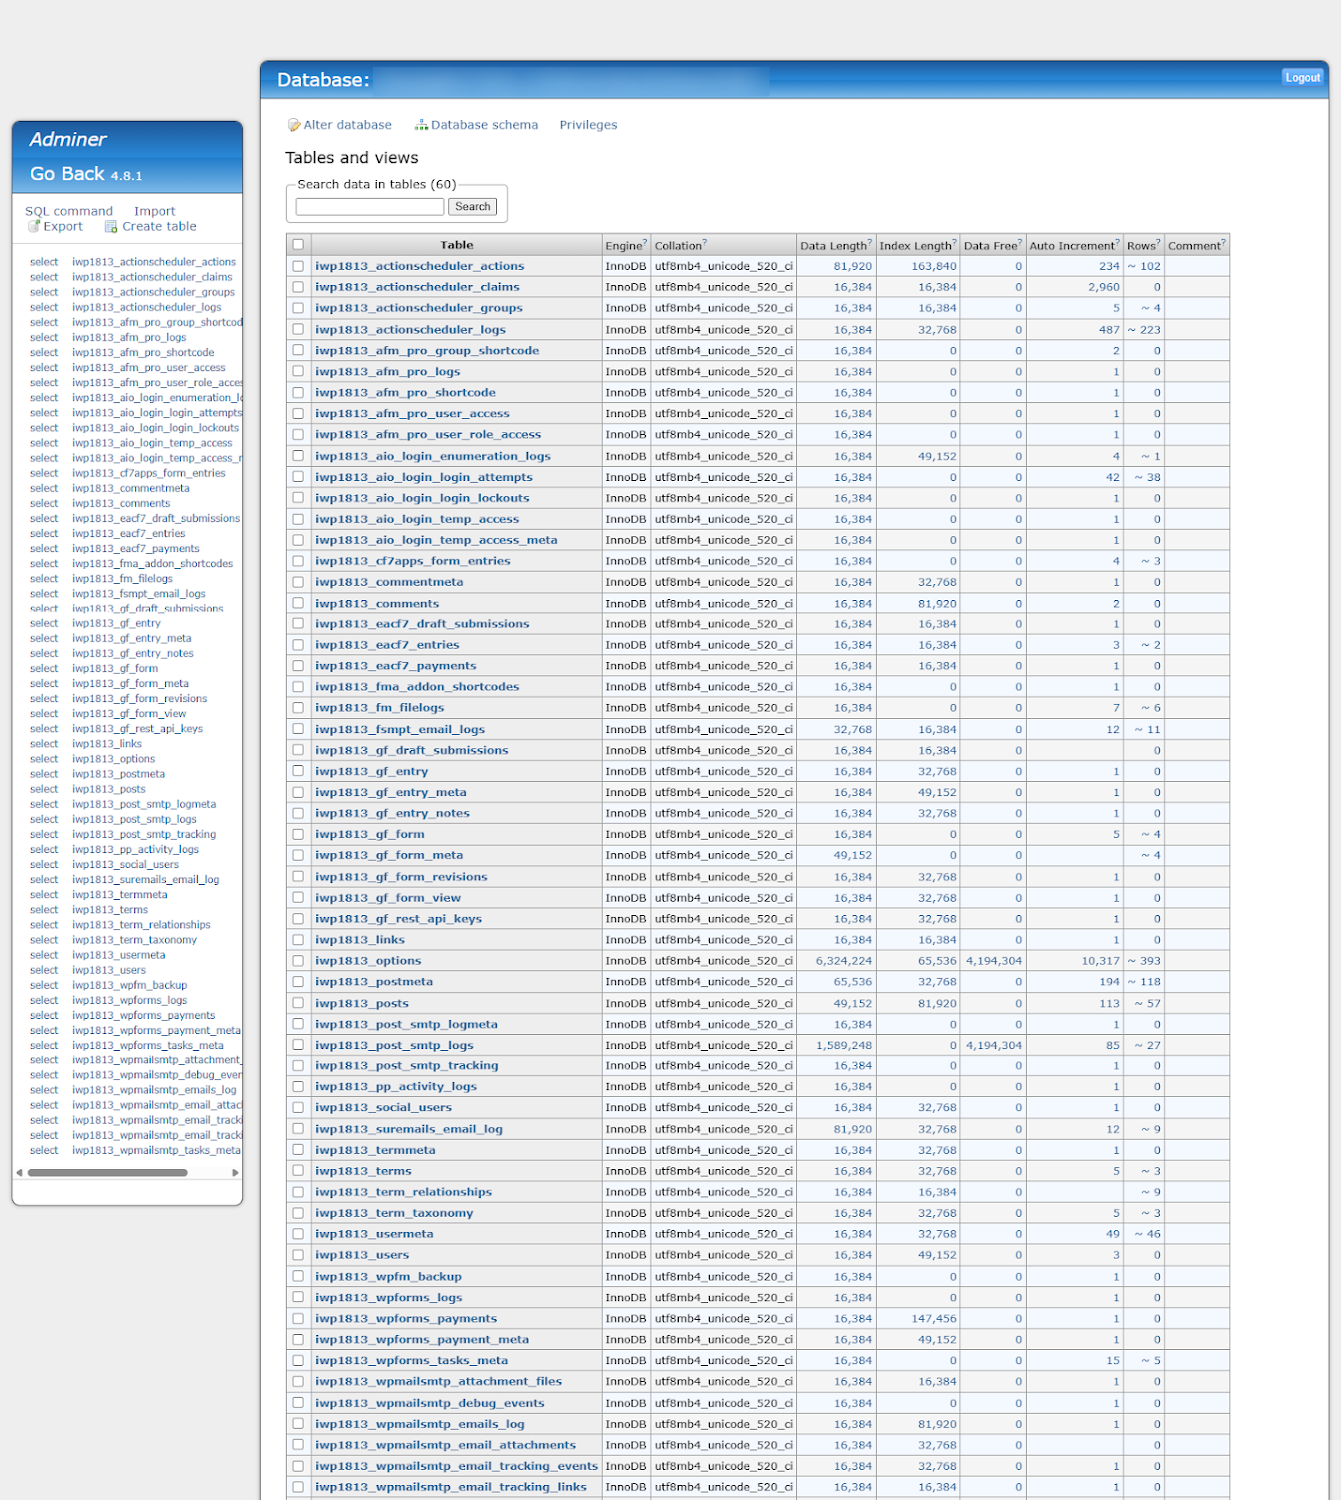Sort tables by Data Length column

point(833,243)
